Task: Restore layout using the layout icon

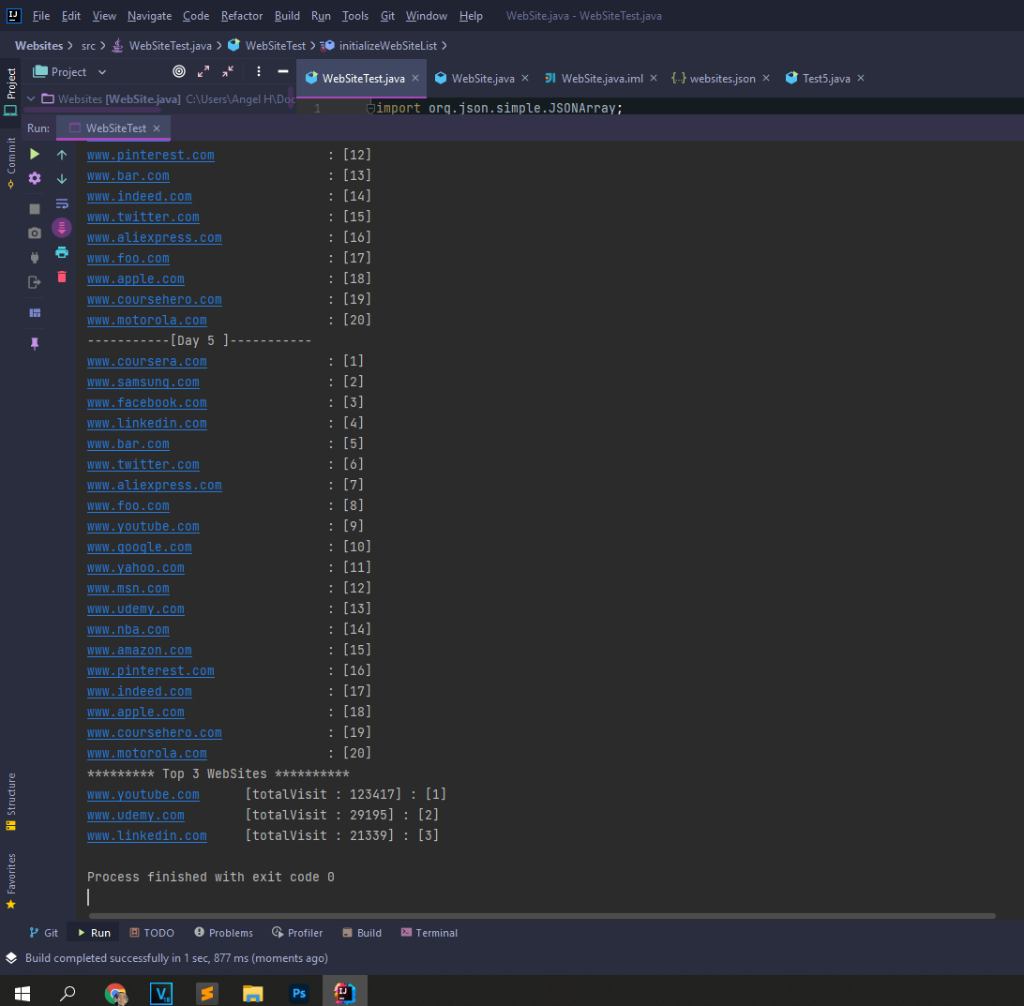Action: coord(35,313)
